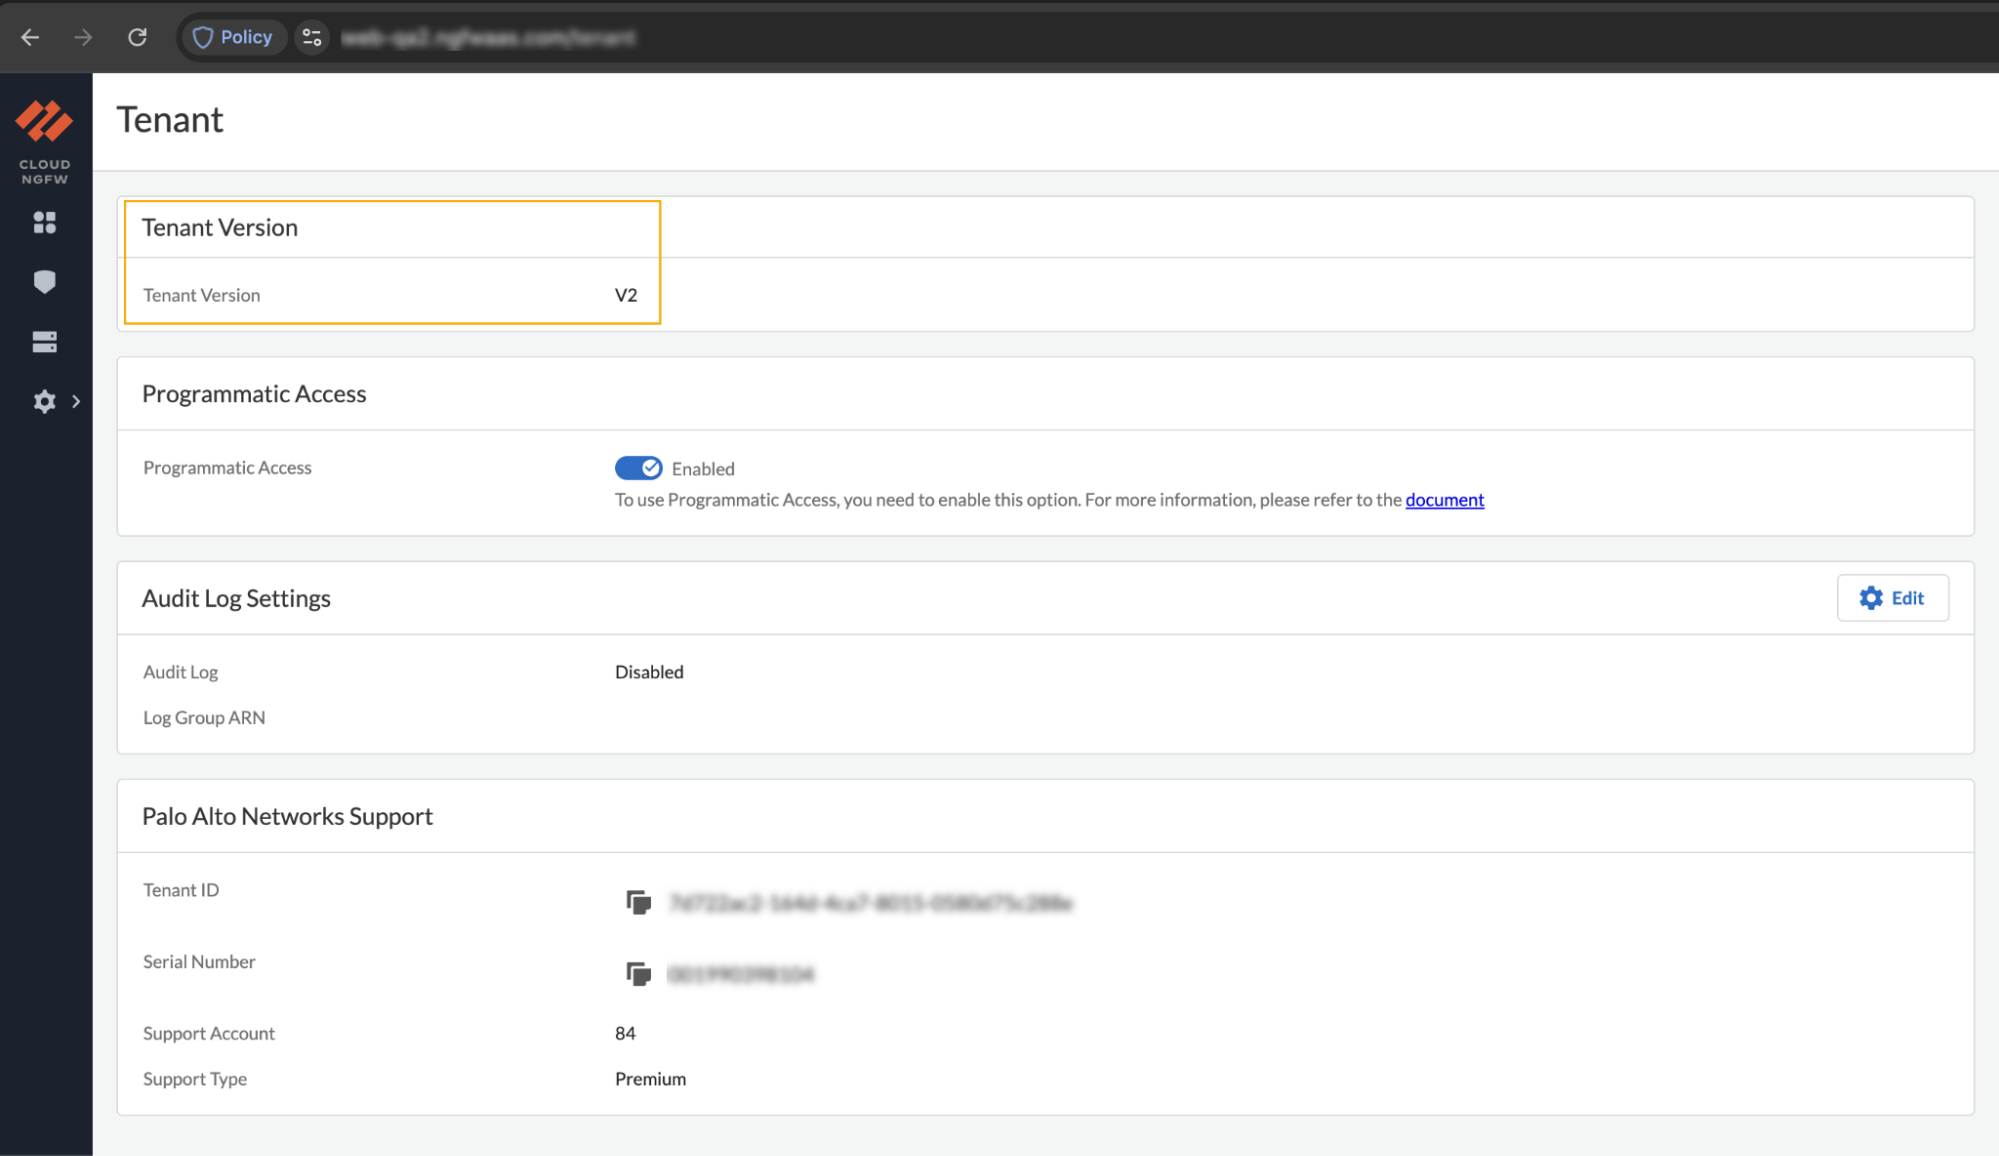
Task: Copy the Serial Number value
Action: [x=638, y=974]
